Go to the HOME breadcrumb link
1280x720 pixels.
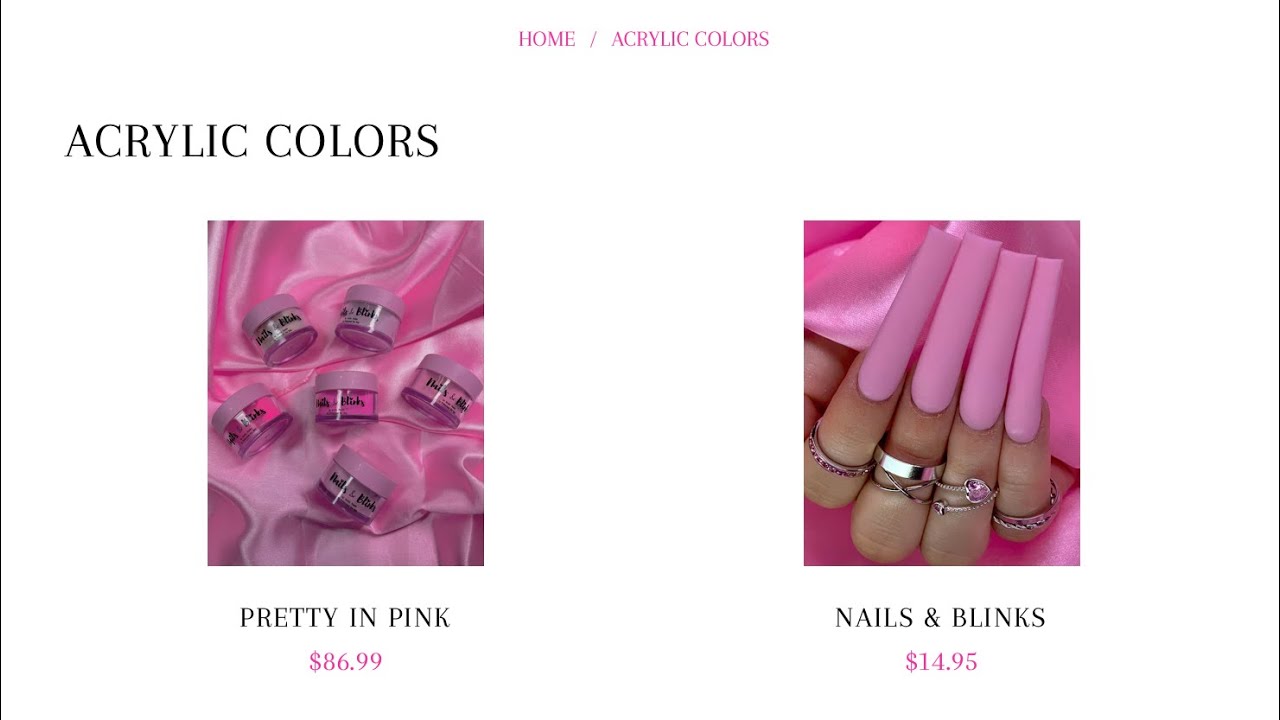tap(546, 39)
